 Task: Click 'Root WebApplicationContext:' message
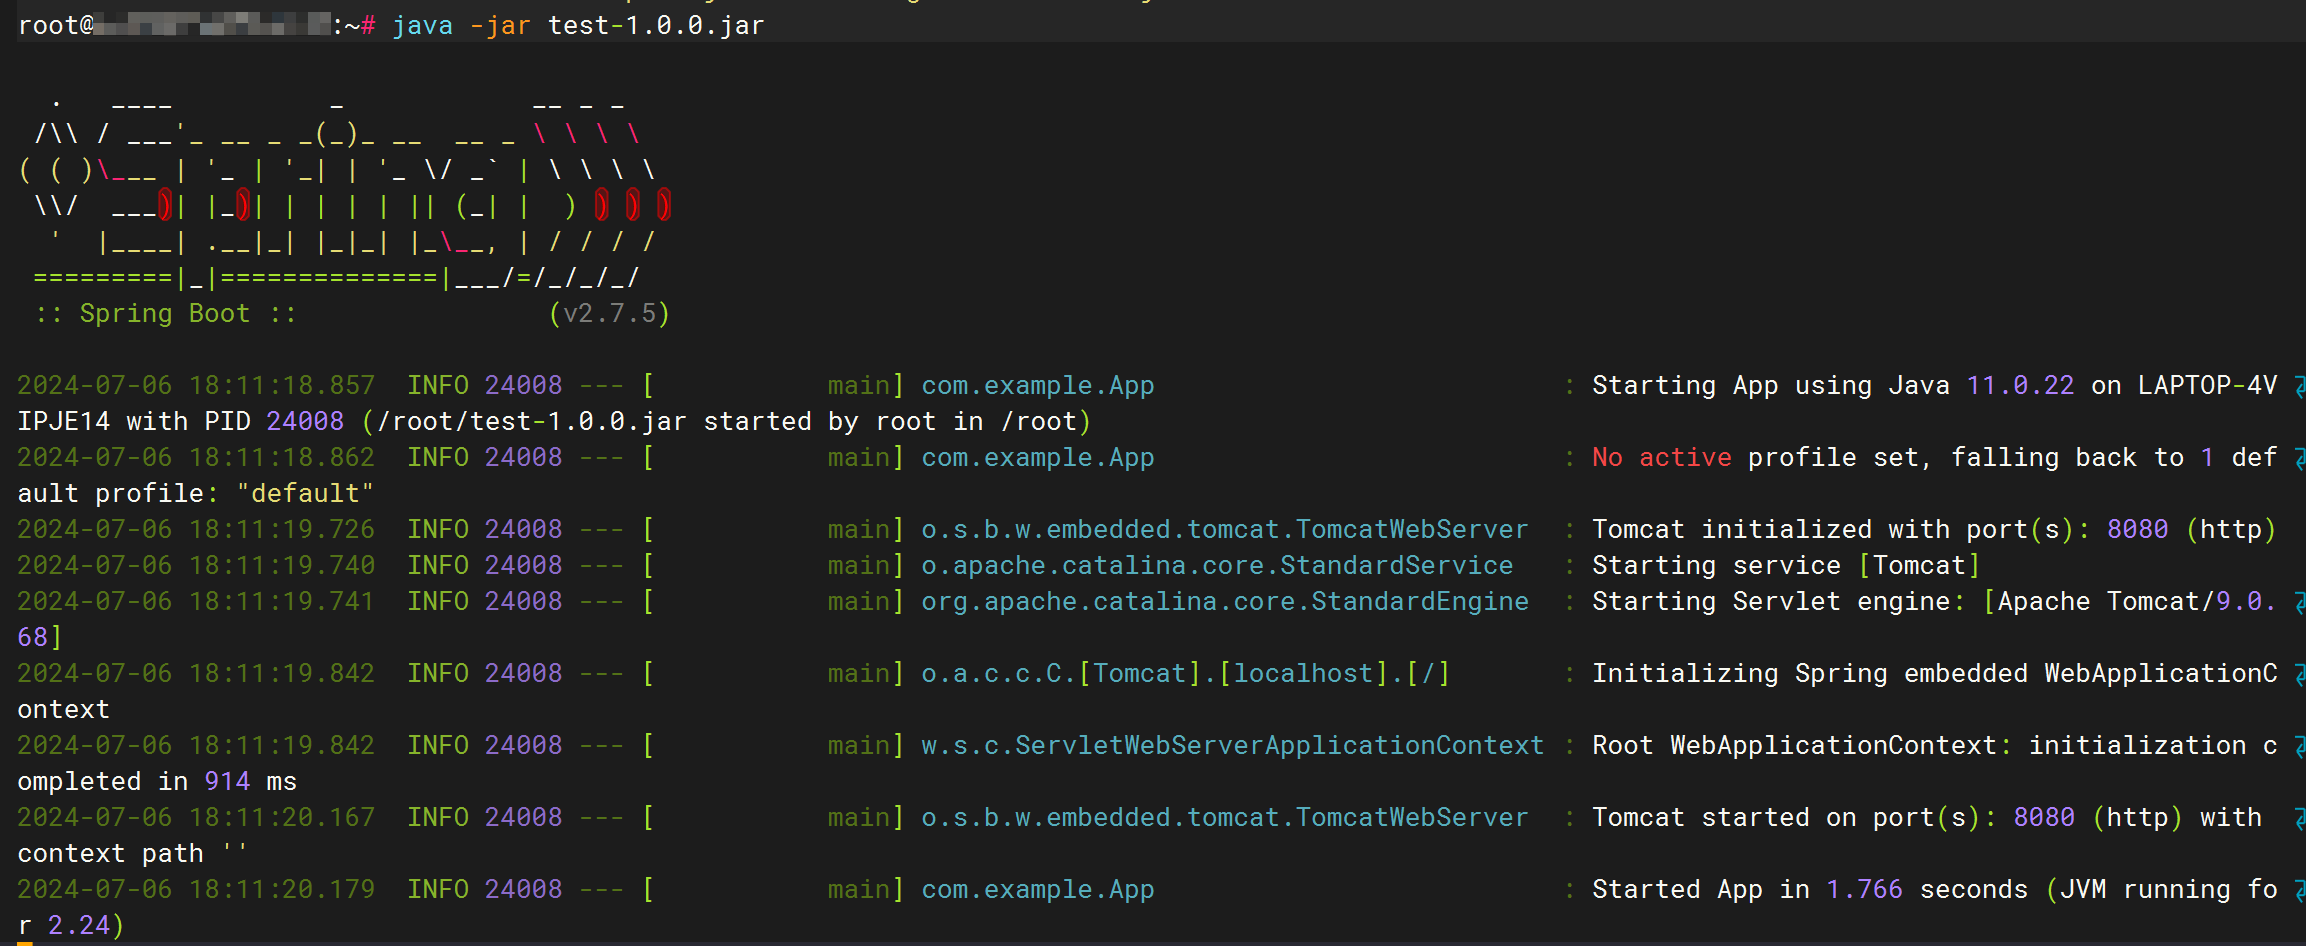pos(1802,745)
